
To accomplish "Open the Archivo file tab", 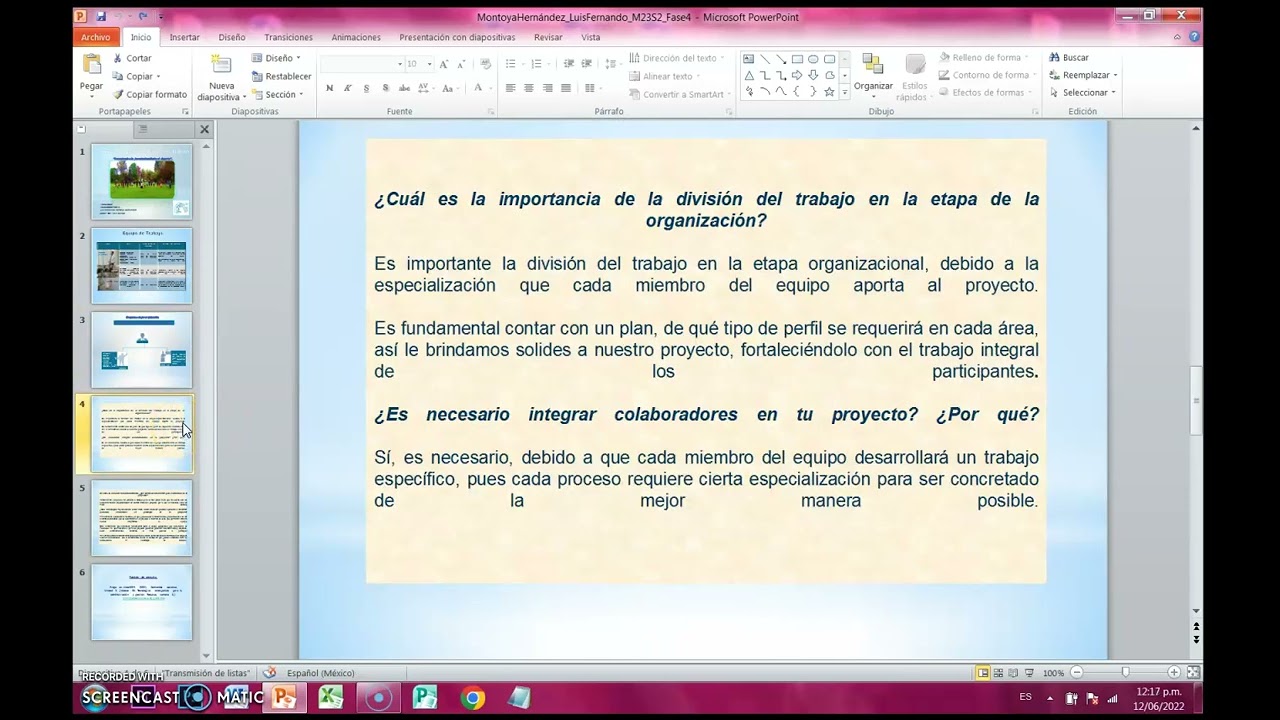I will pos(96,37).
